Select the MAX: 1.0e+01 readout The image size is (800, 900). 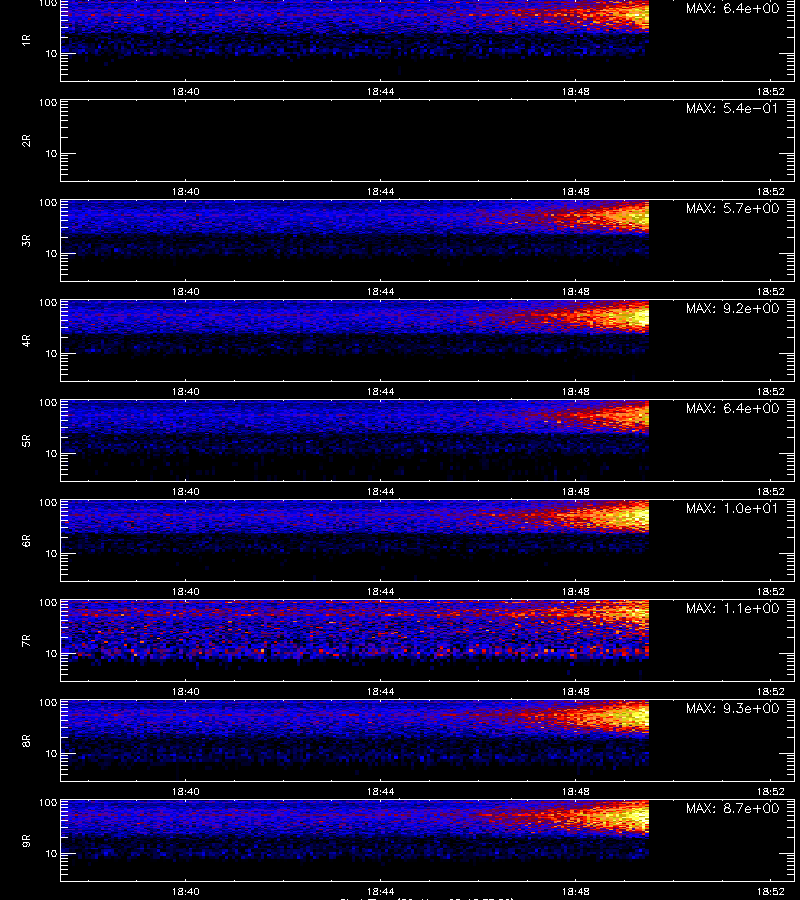(732, 509)
